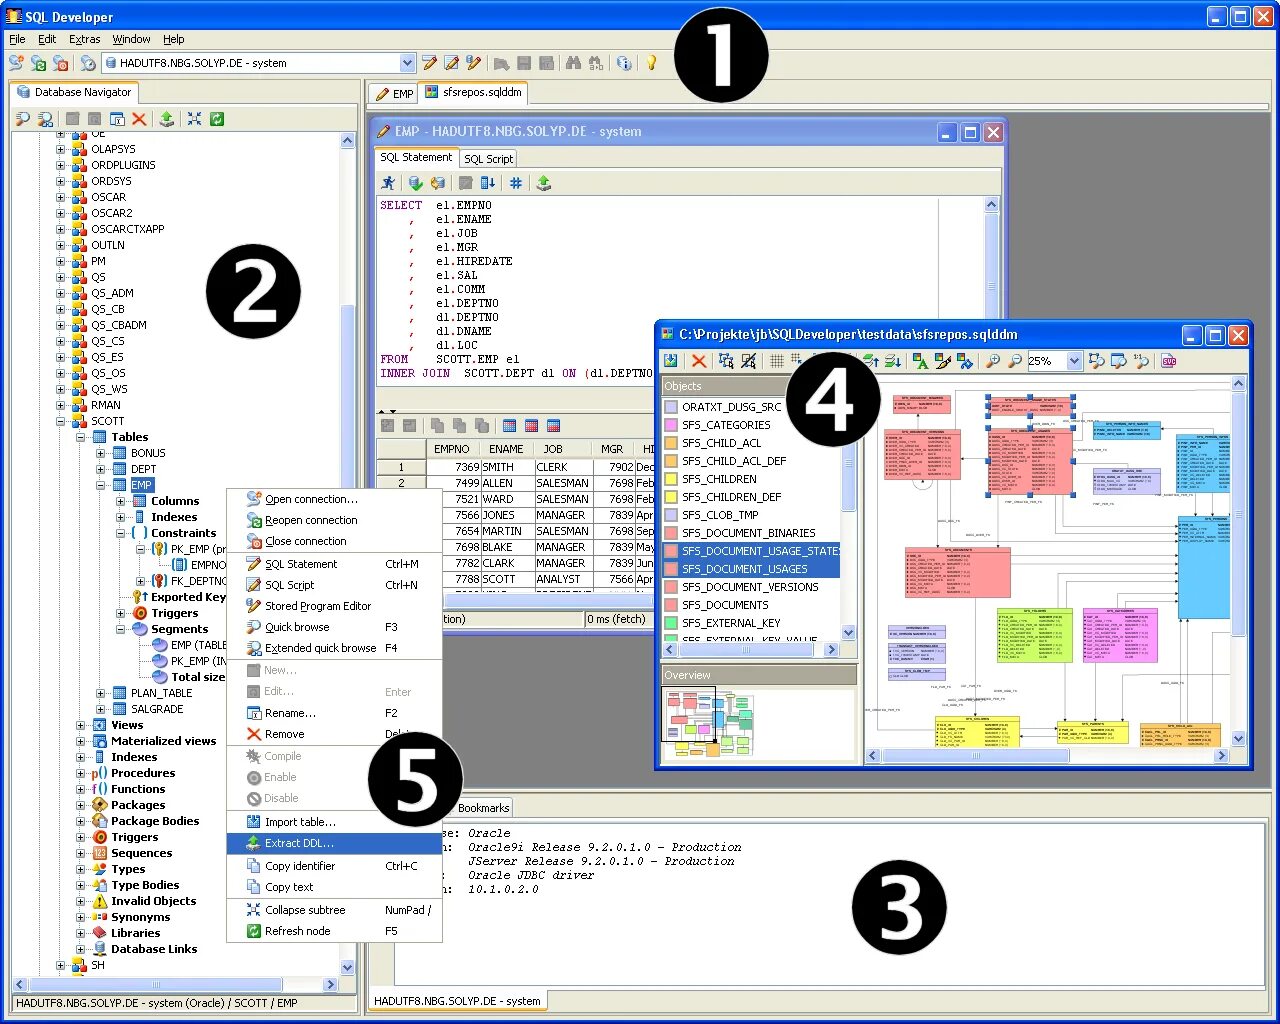This screenshot has width=1280, height=1024.
Task: Click the light bulb tips icon
Action: click(x=651, y=63)
